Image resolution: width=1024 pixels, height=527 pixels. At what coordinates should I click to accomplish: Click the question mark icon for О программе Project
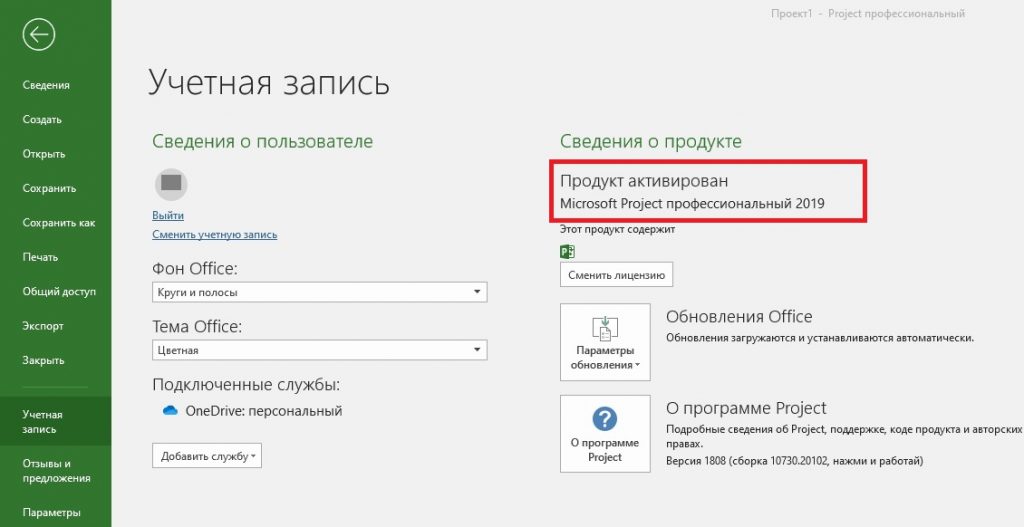(605, 418)
